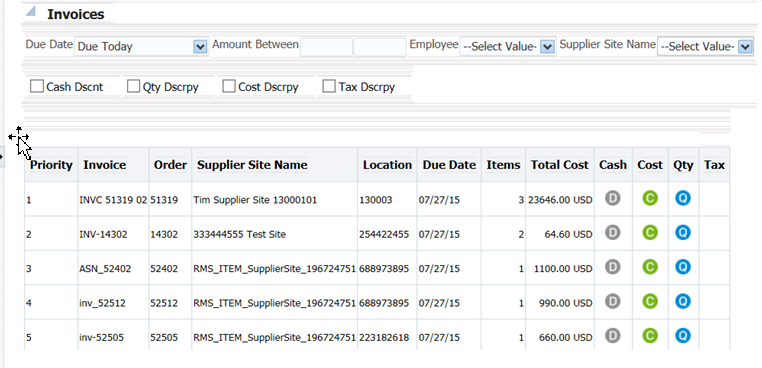
Task: Click the Cash discount icon for inv-52505
Action: click(x=612, y=335)
